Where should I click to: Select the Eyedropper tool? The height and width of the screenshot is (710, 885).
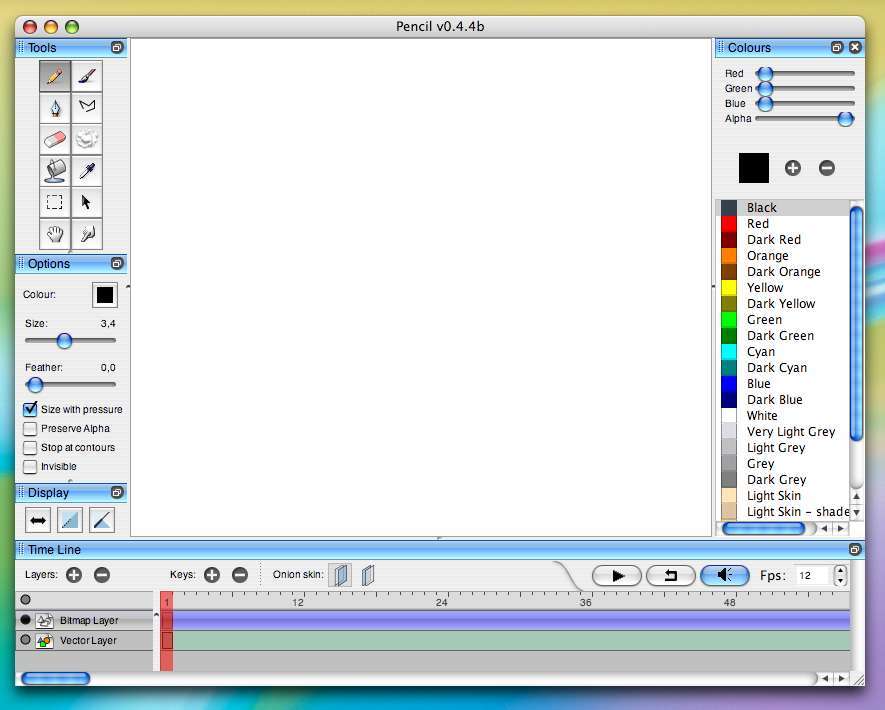pos(86,170)
